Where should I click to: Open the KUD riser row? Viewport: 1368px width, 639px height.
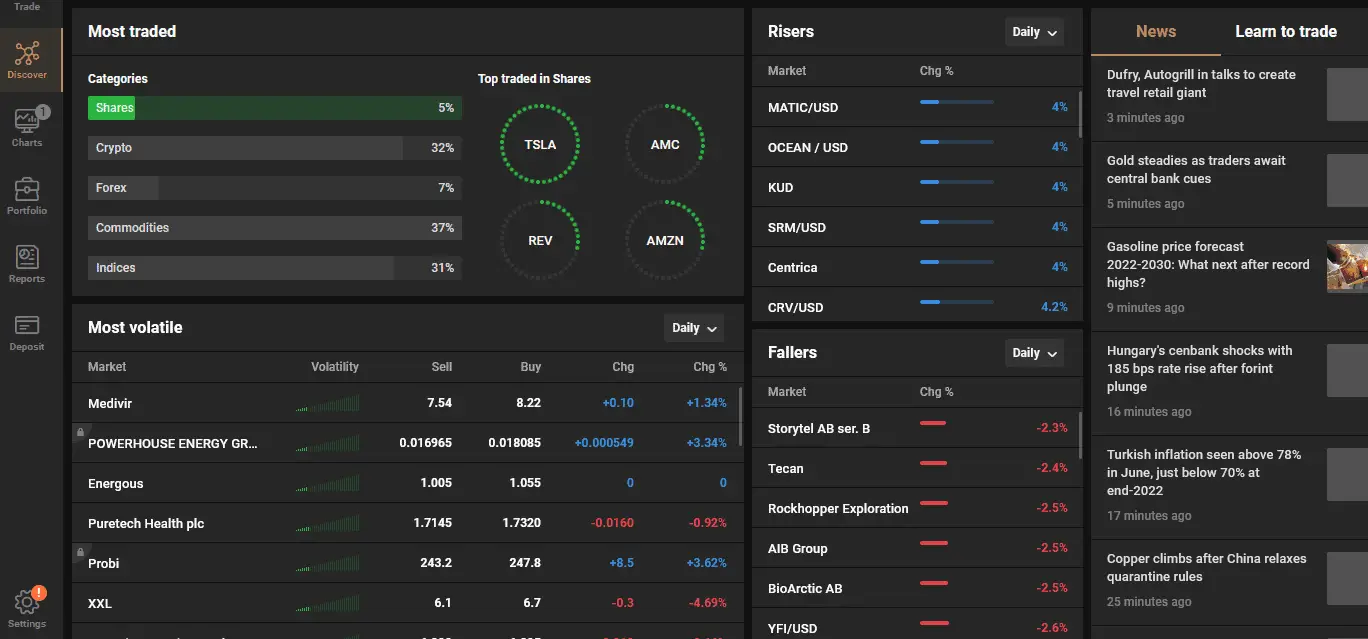[916, 187]
